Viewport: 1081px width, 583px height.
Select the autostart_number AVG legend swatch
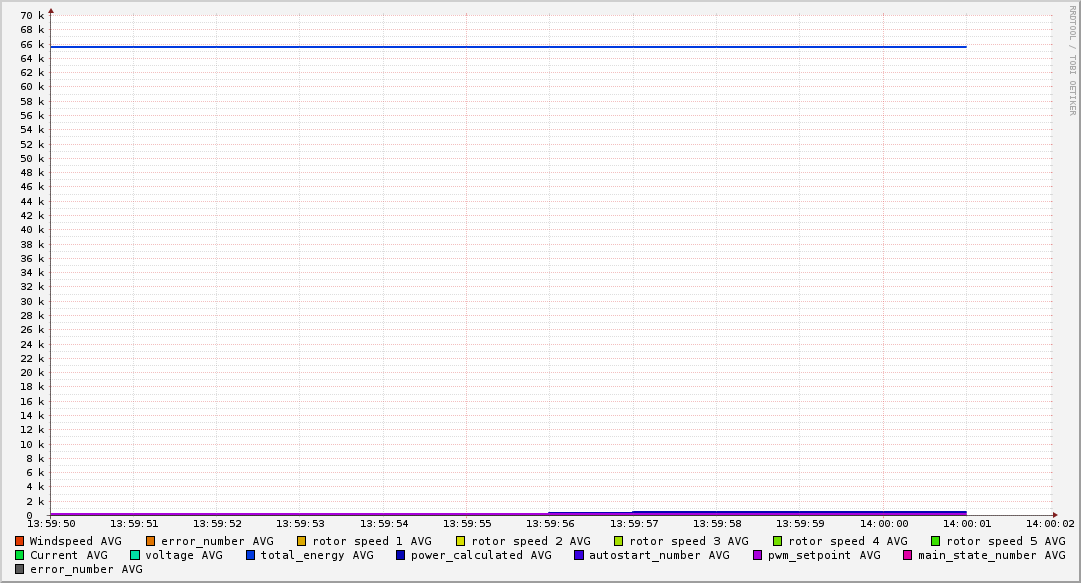click(579, 555)
